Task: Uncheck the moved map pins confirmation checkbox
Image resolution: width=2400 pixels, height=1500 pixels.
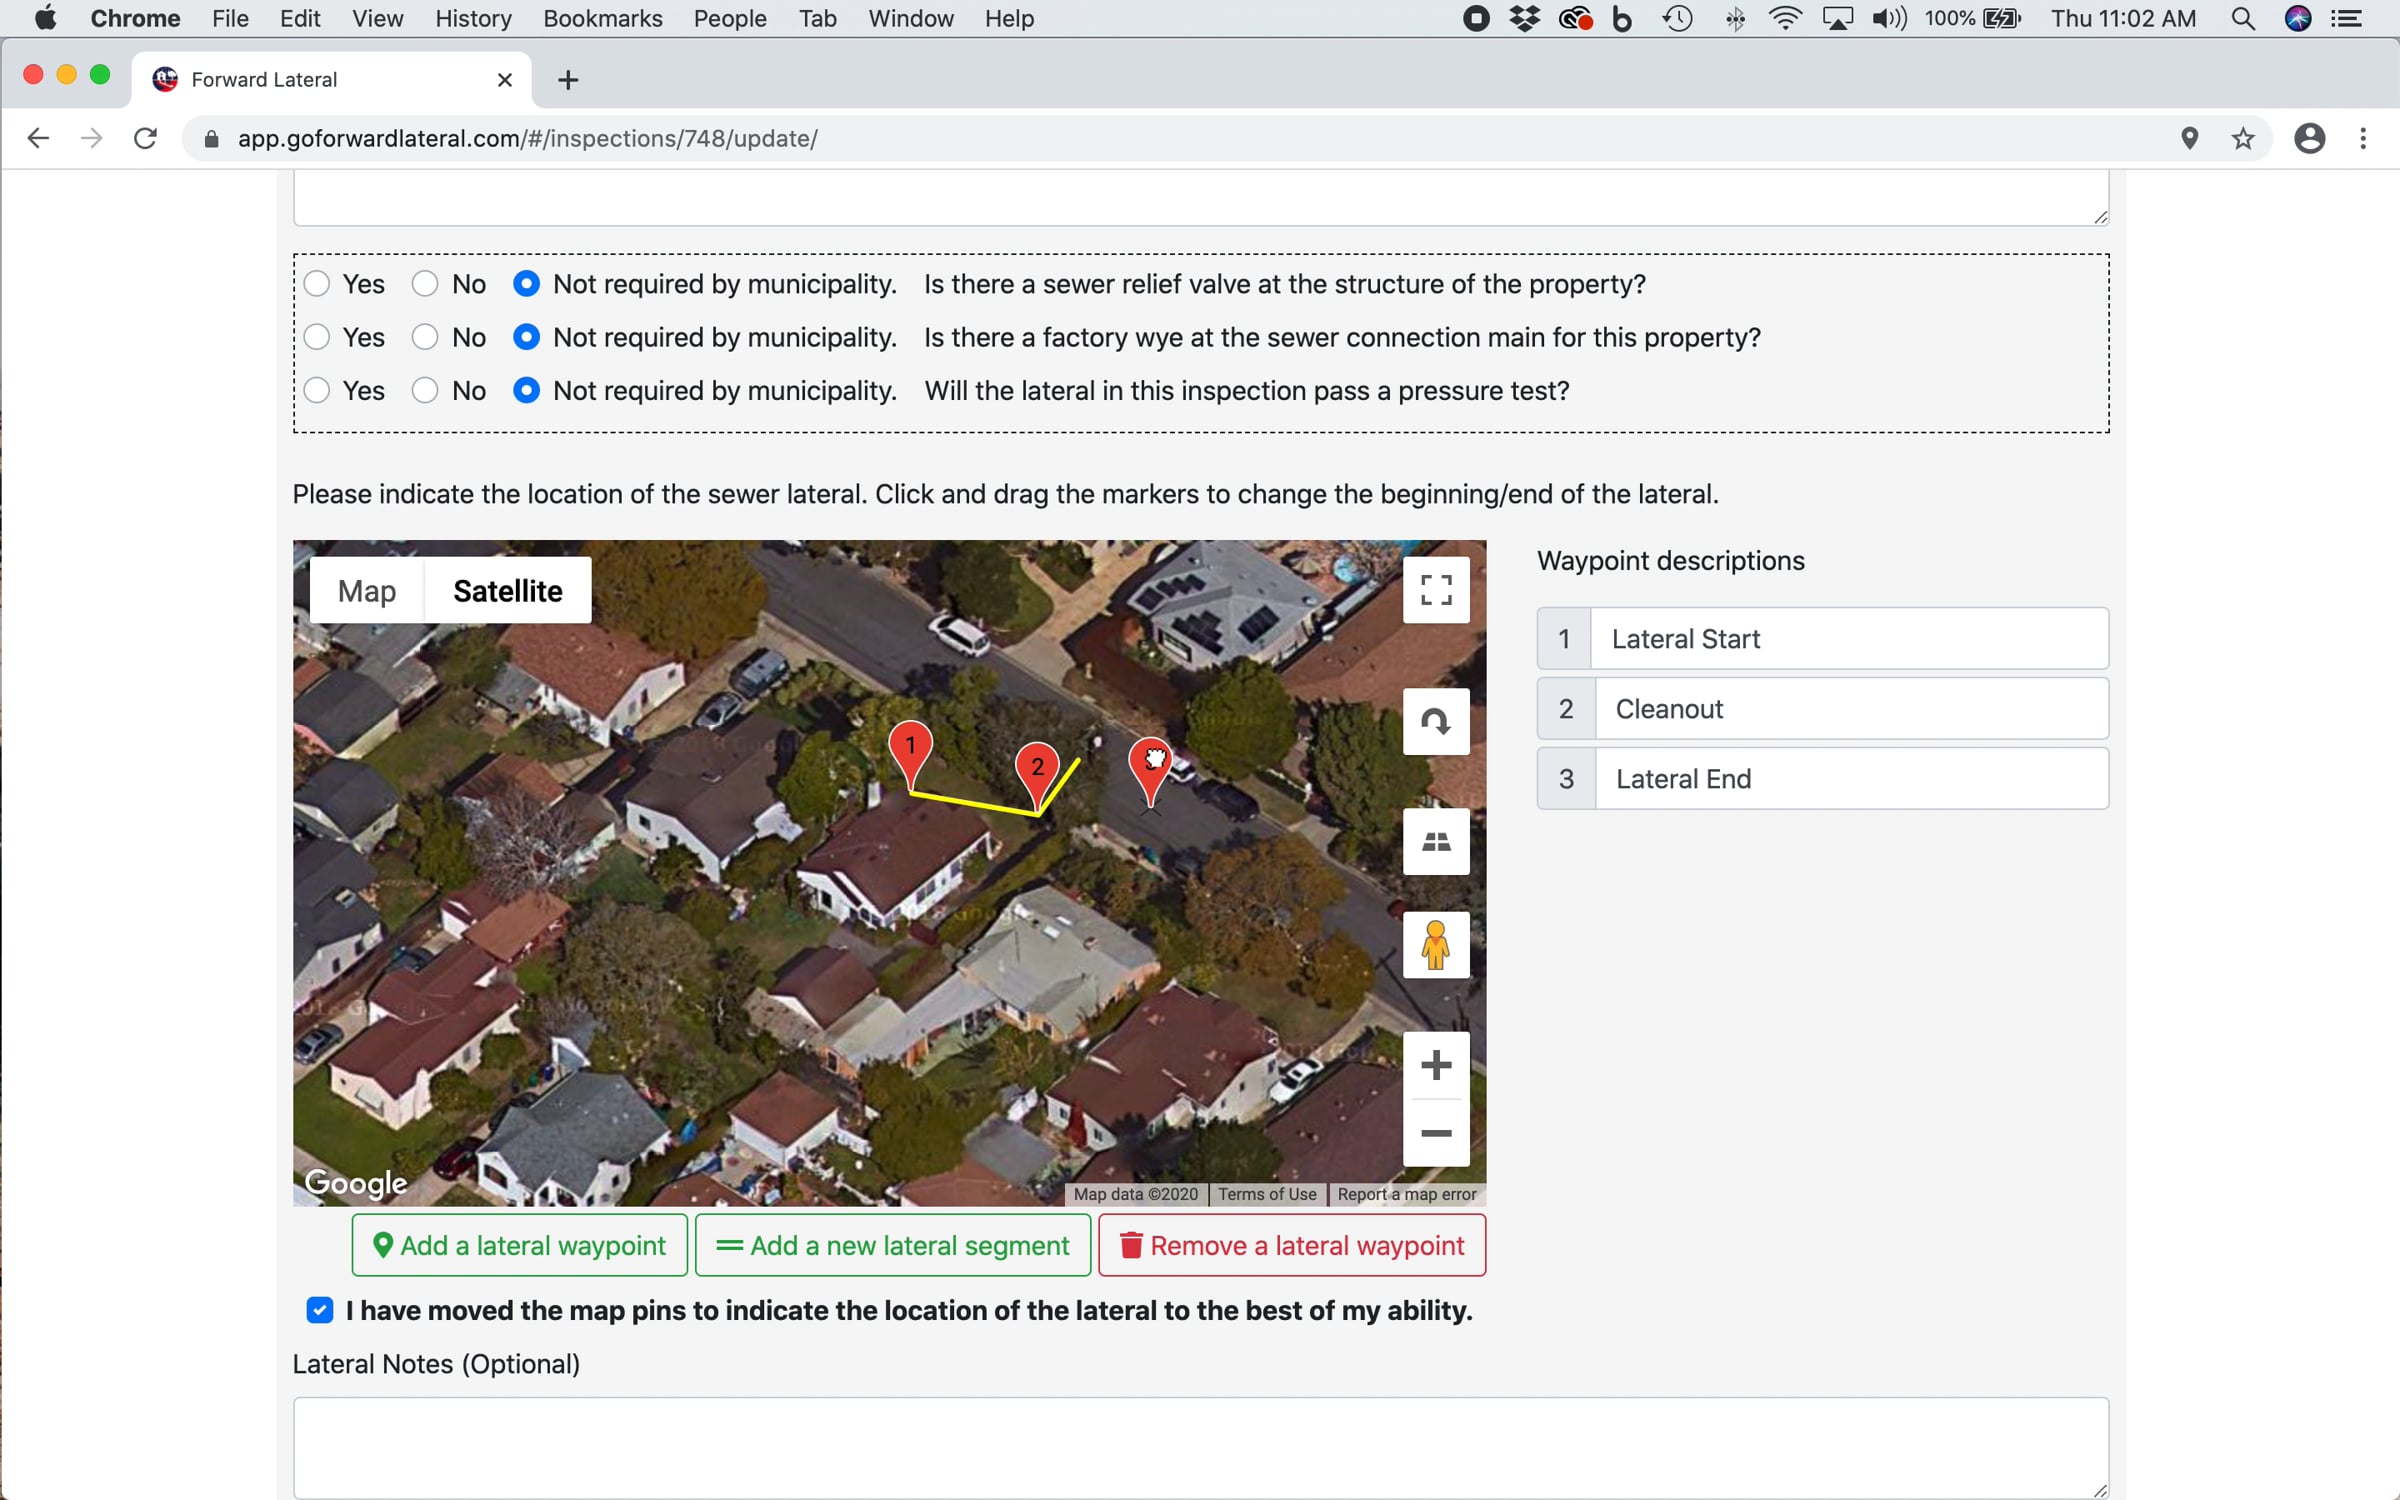Action: (x=320, y=1310)
